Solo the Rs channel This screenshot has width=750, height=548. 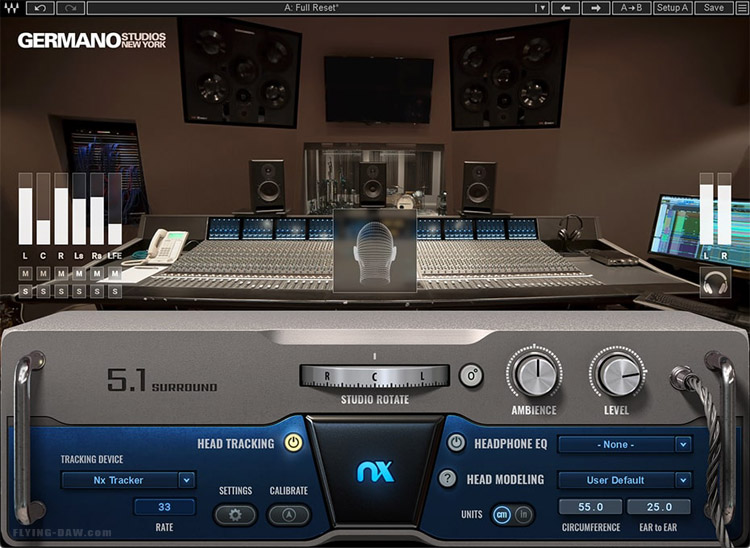point(97,291)
